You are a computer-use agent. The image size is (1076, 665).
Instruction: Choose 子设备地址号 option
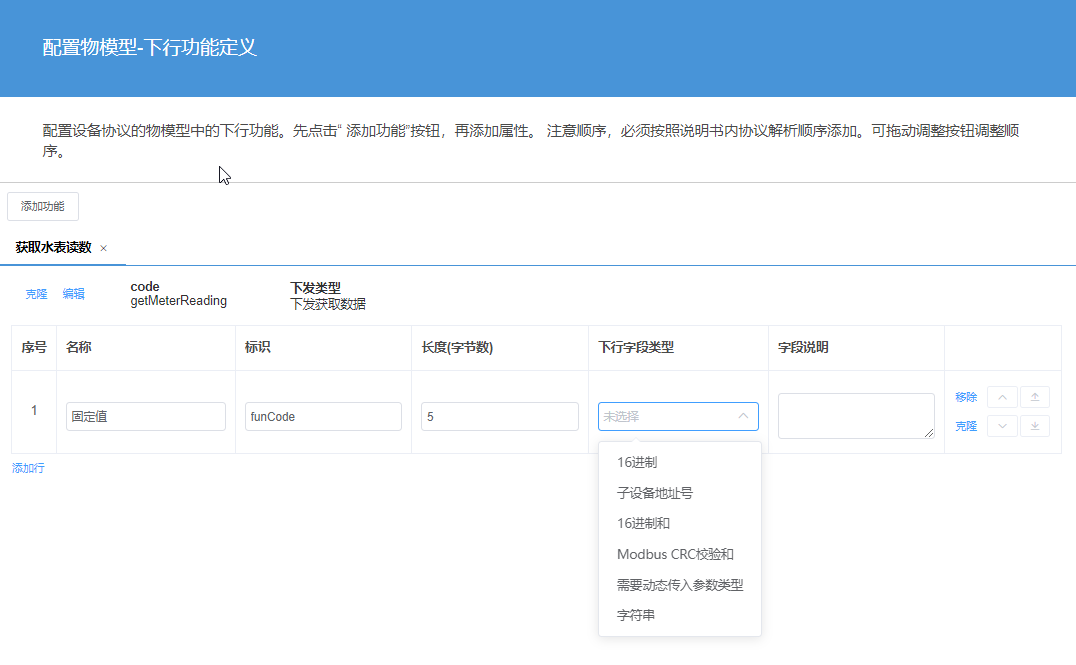pyautogui.click(x=655, y=493)
